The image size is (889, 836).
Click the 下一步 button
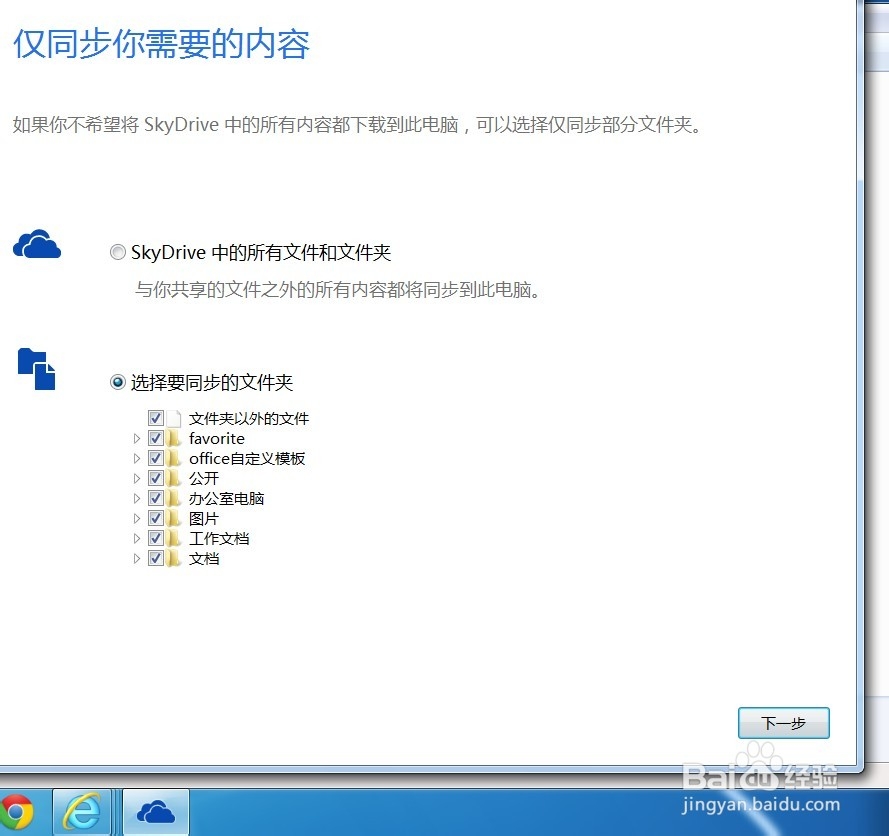(784, 723)
